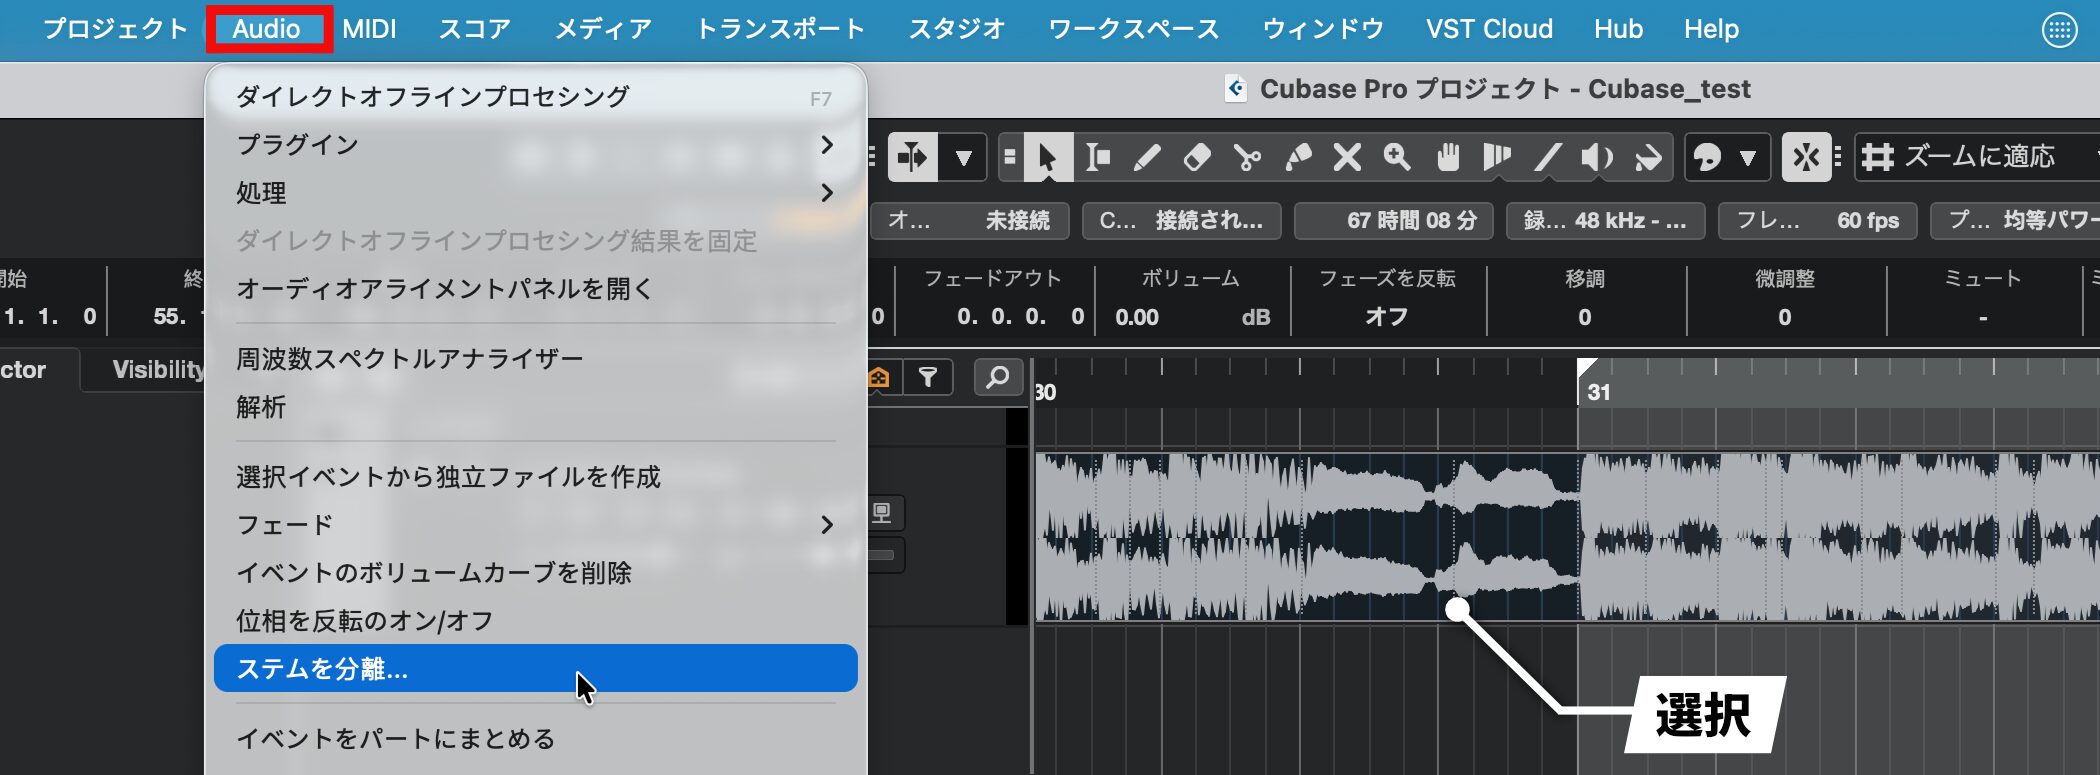Open the MIDI menu

(369, 29)
